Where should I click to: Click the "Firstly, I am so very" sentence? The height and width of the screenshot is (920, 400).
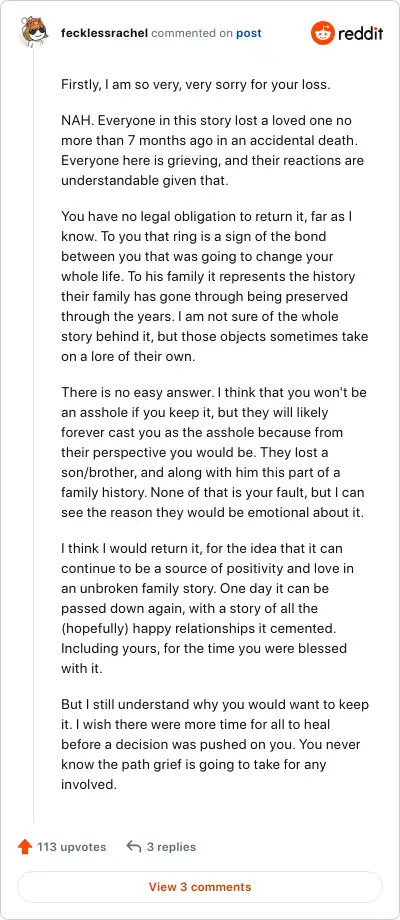click(196, 84)
